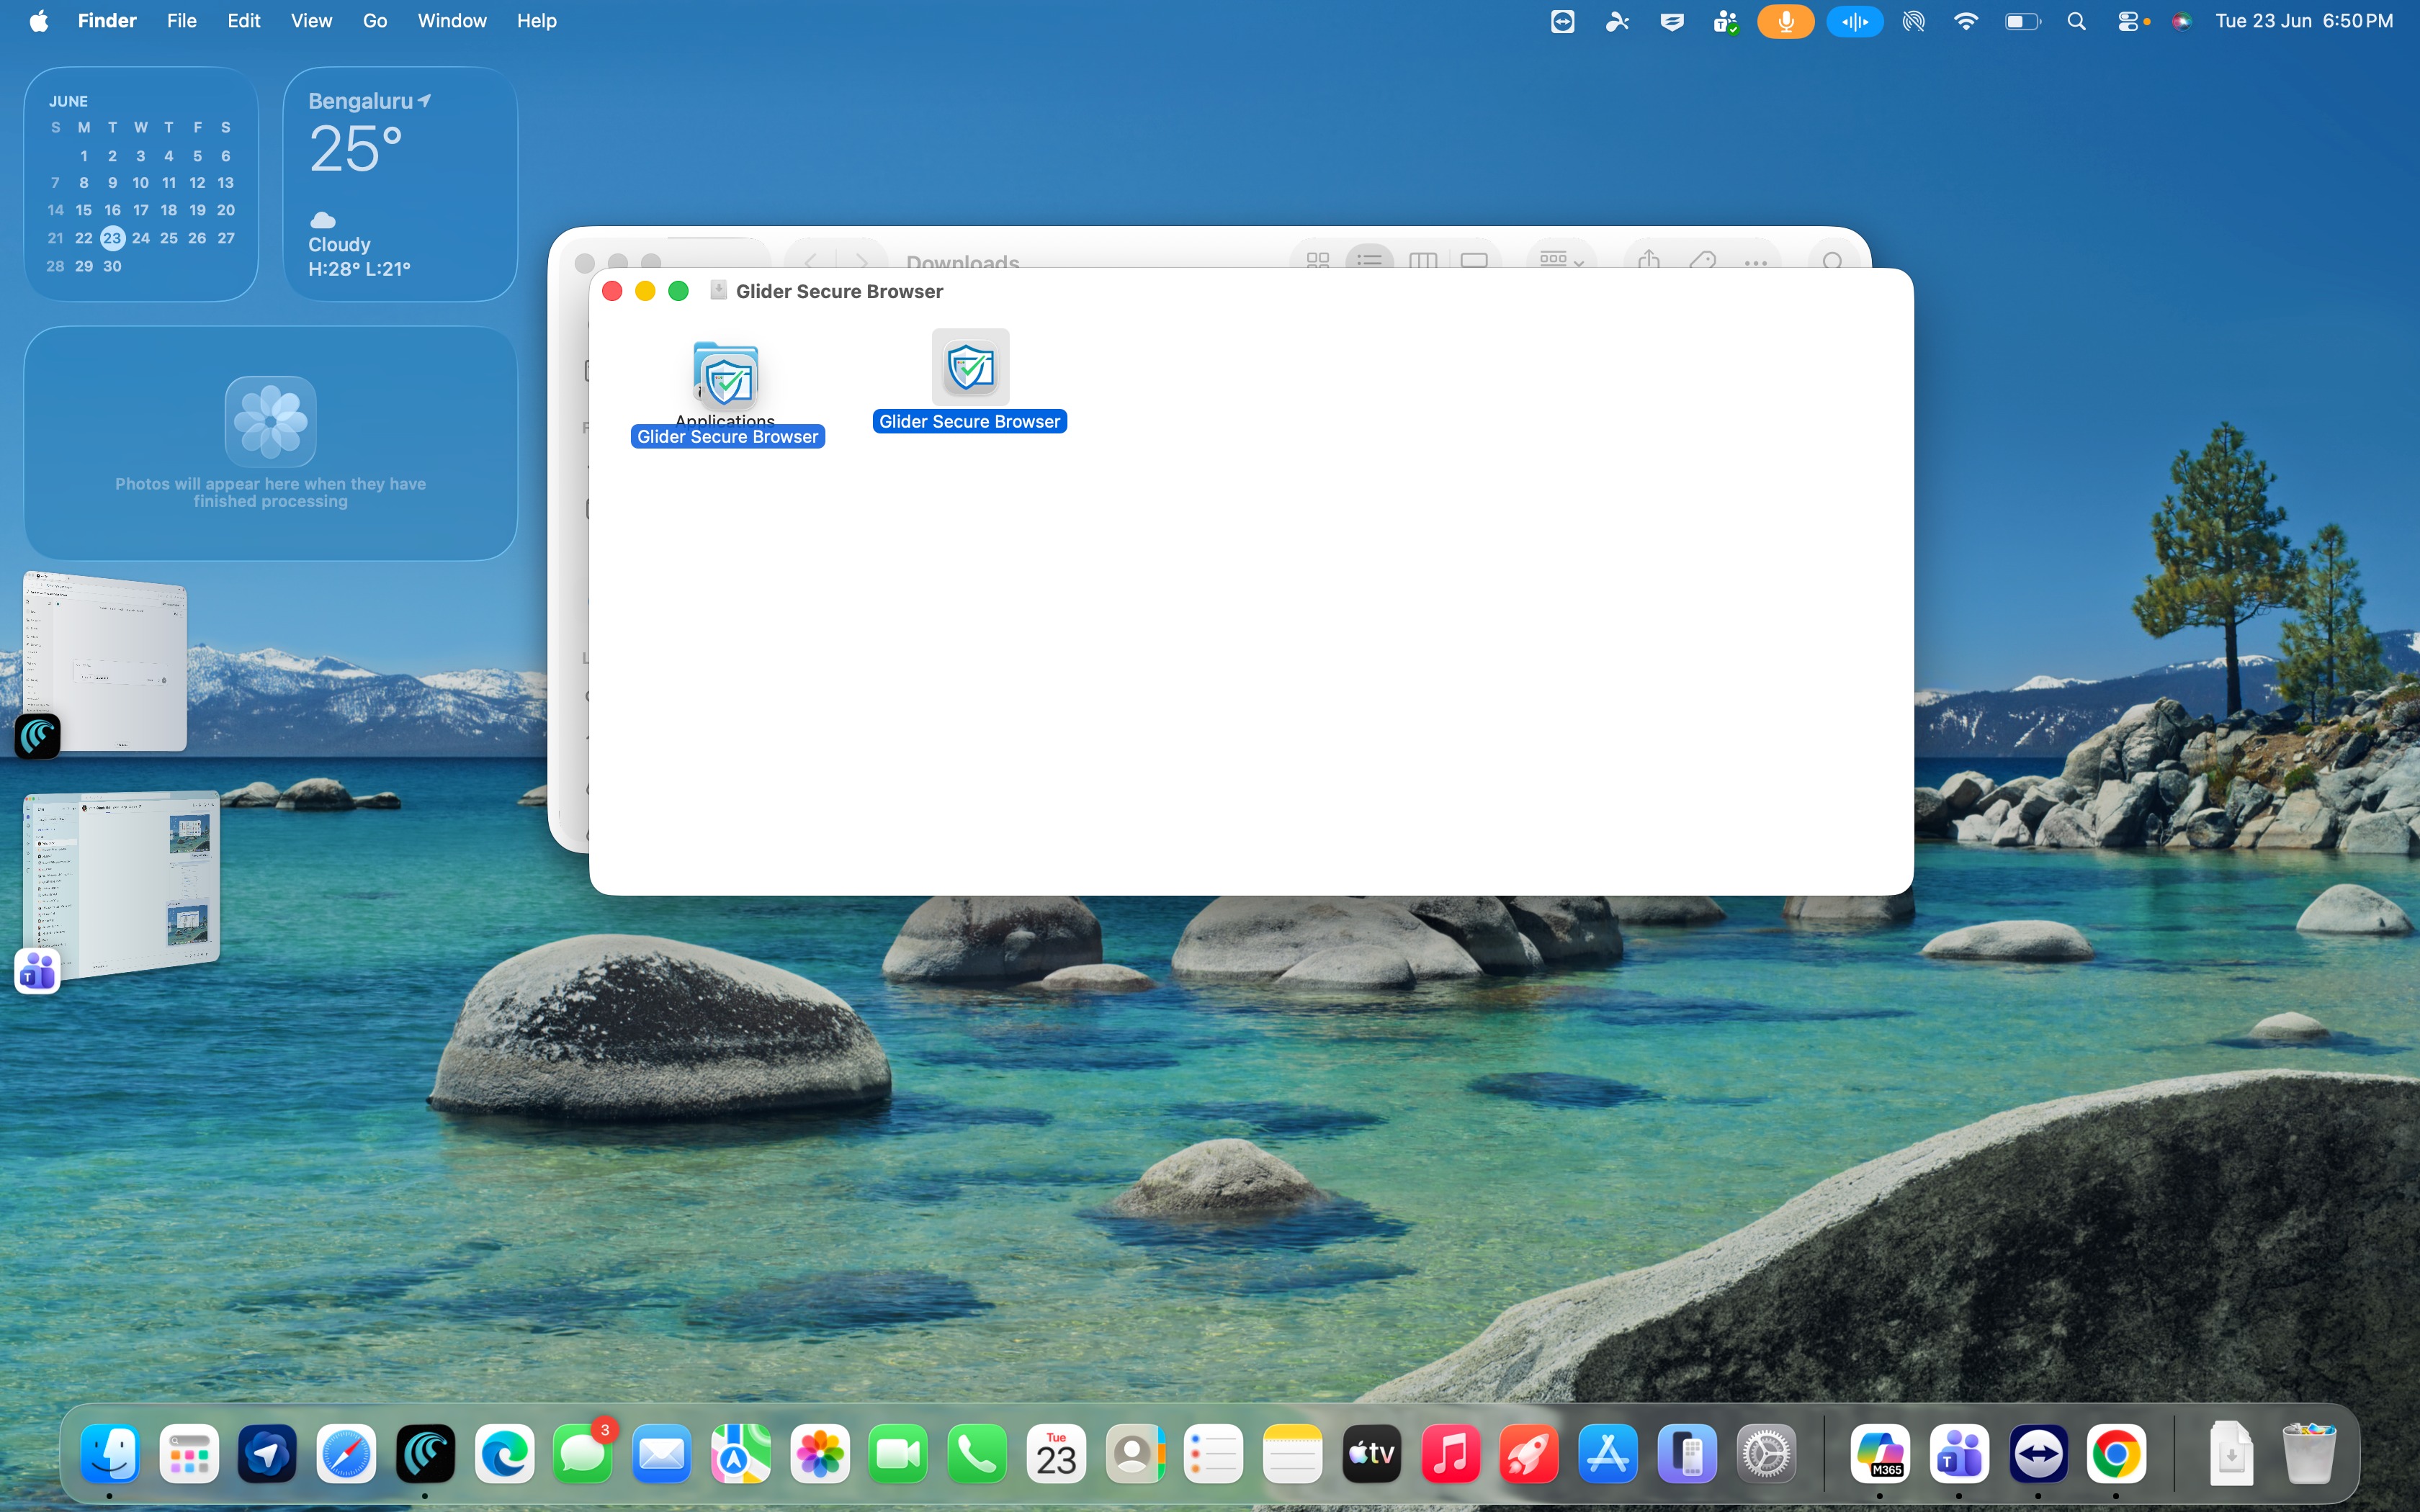Switch Downloads window to list view
Screen dimensions: 2420x1512
(1370, 259)
